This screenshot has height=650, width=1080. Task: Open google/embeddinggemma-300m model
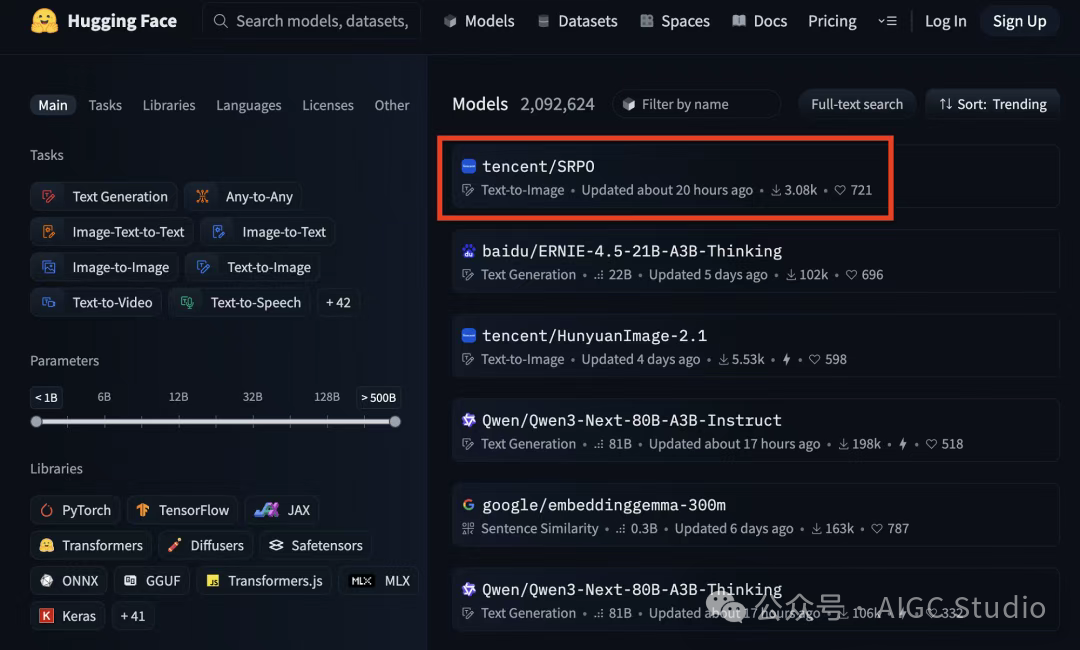pyautogui.click(x=755, y=516)
